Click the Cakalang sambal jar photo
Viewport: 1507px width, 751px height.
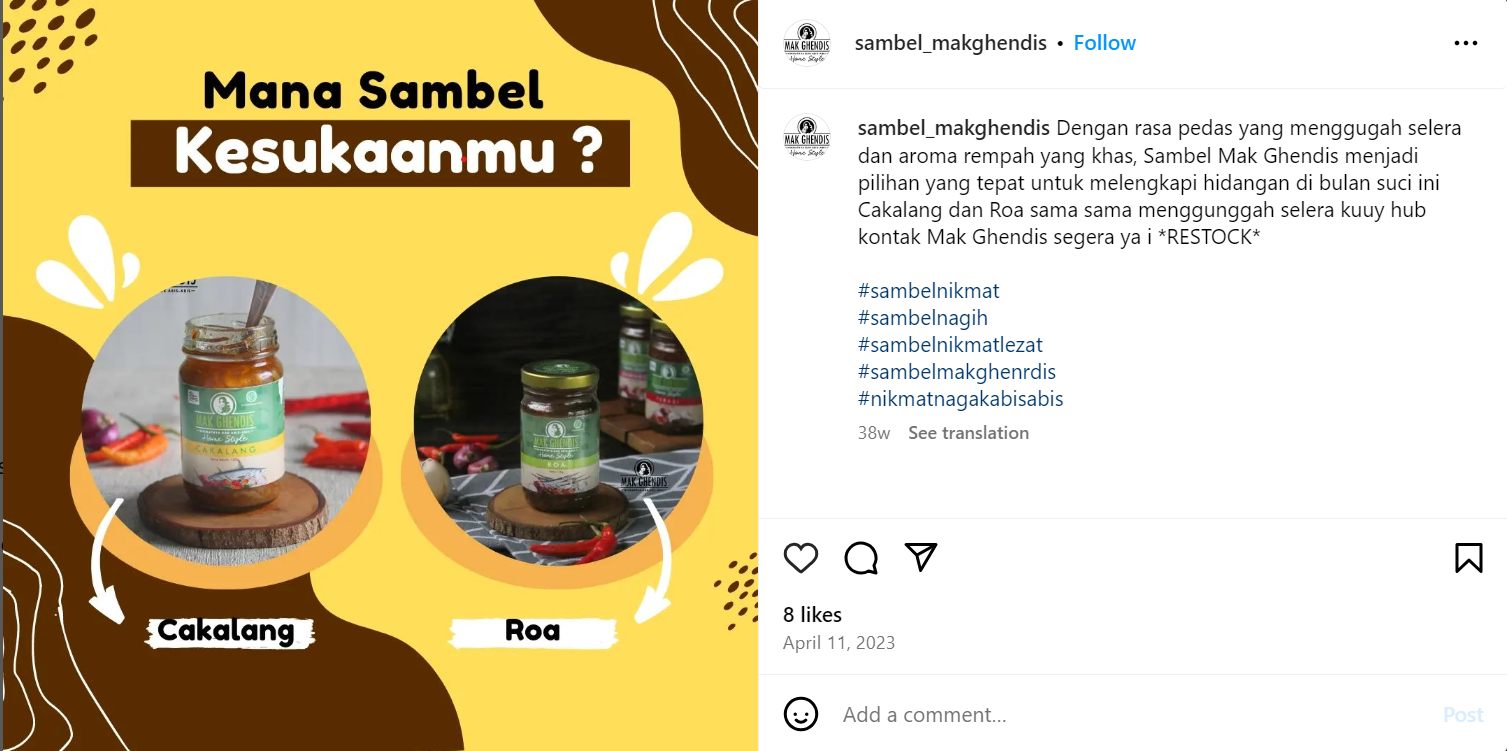(226, 421)
